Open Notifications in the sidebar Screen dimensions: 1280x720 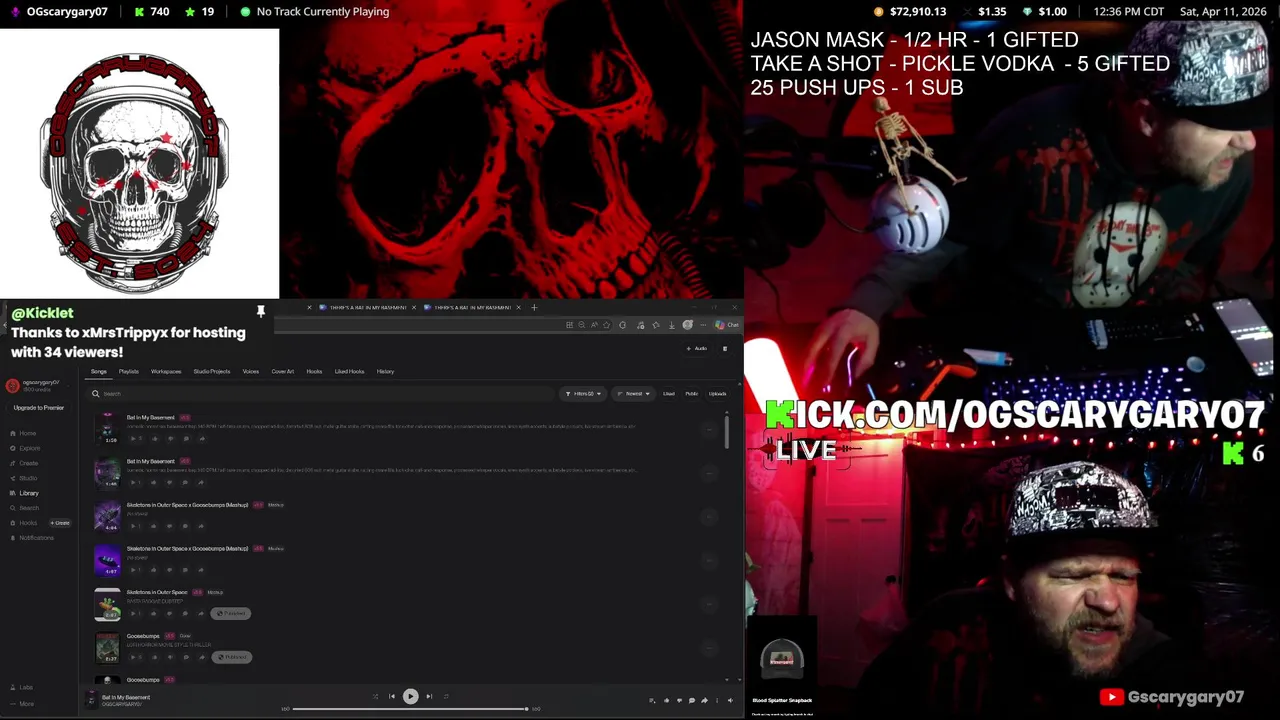[31, 538]
